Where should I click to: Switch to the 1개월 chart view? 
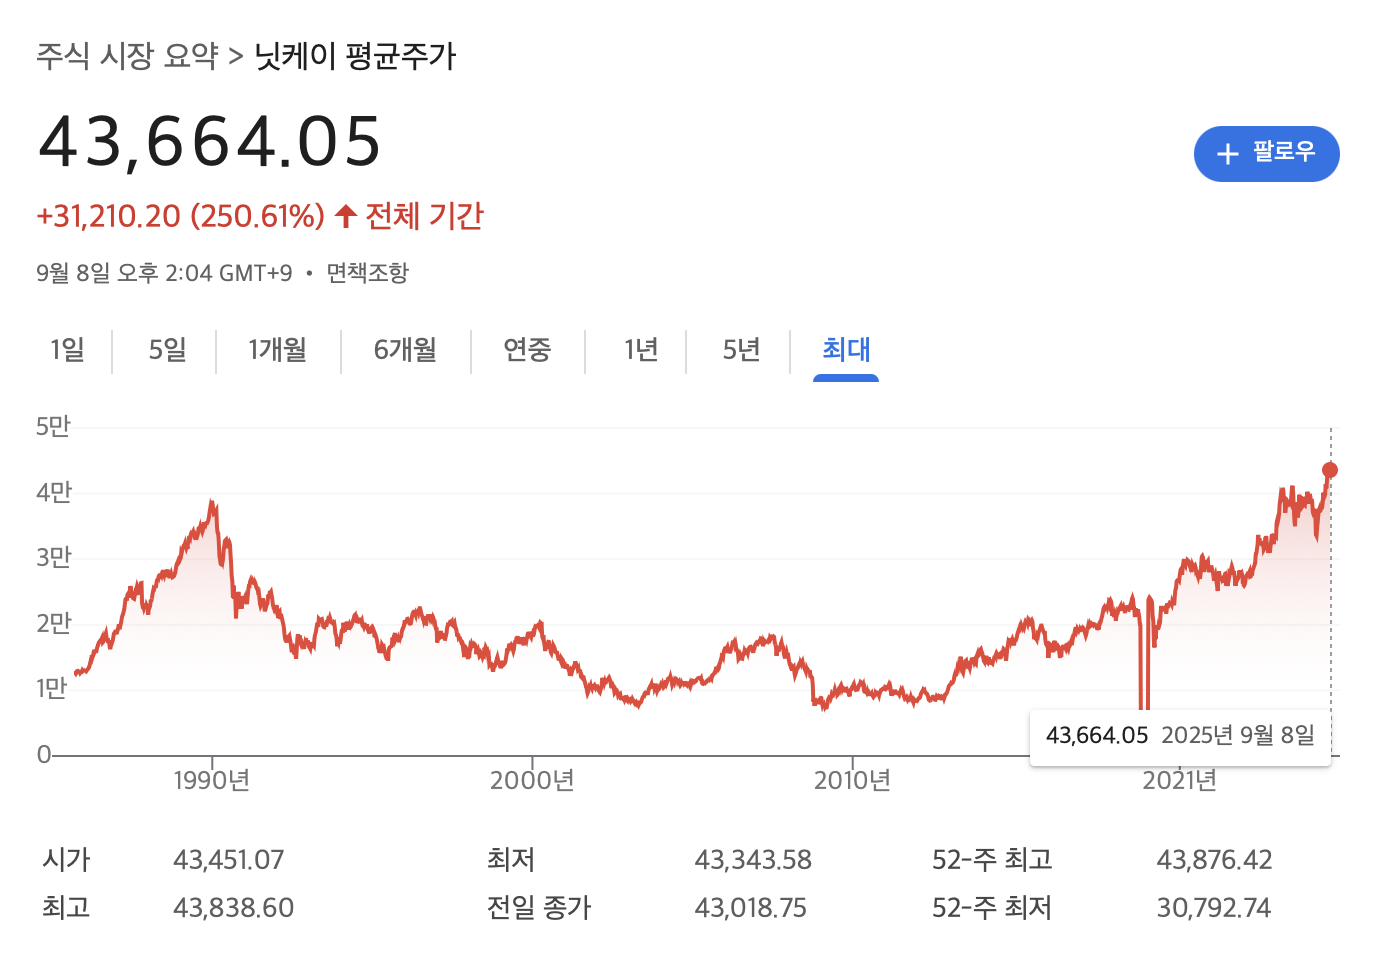coord(277,351)
